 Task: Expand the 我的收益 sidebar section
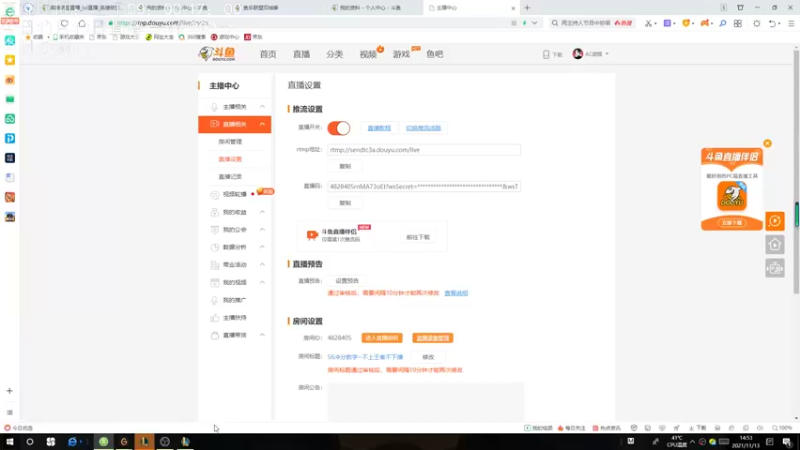262,212
